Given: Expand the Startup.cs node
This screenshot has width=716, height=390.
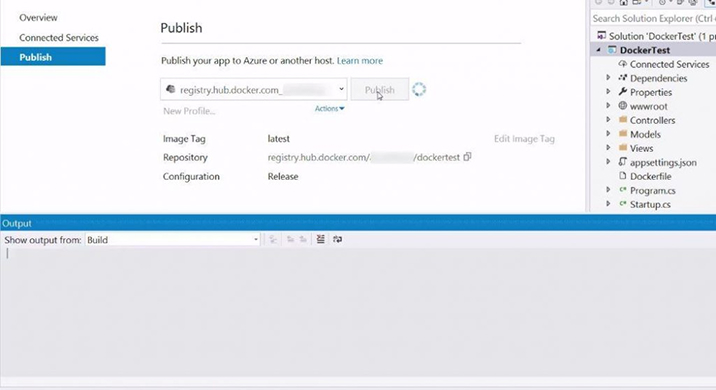Looking at the screenshot, I should [x=608, y=204].
